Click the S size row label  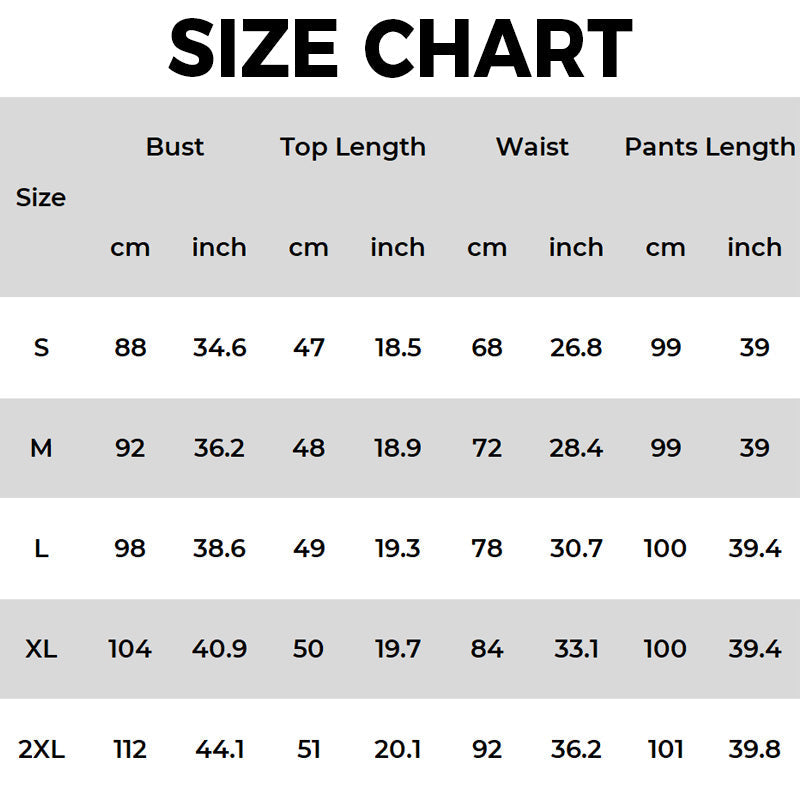41,348
